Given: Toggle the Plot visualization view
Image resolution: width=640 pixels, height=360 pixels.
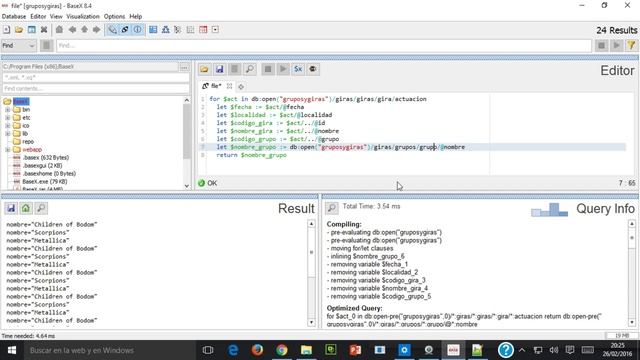Looking at the screenshot, I should coord(190,30).
